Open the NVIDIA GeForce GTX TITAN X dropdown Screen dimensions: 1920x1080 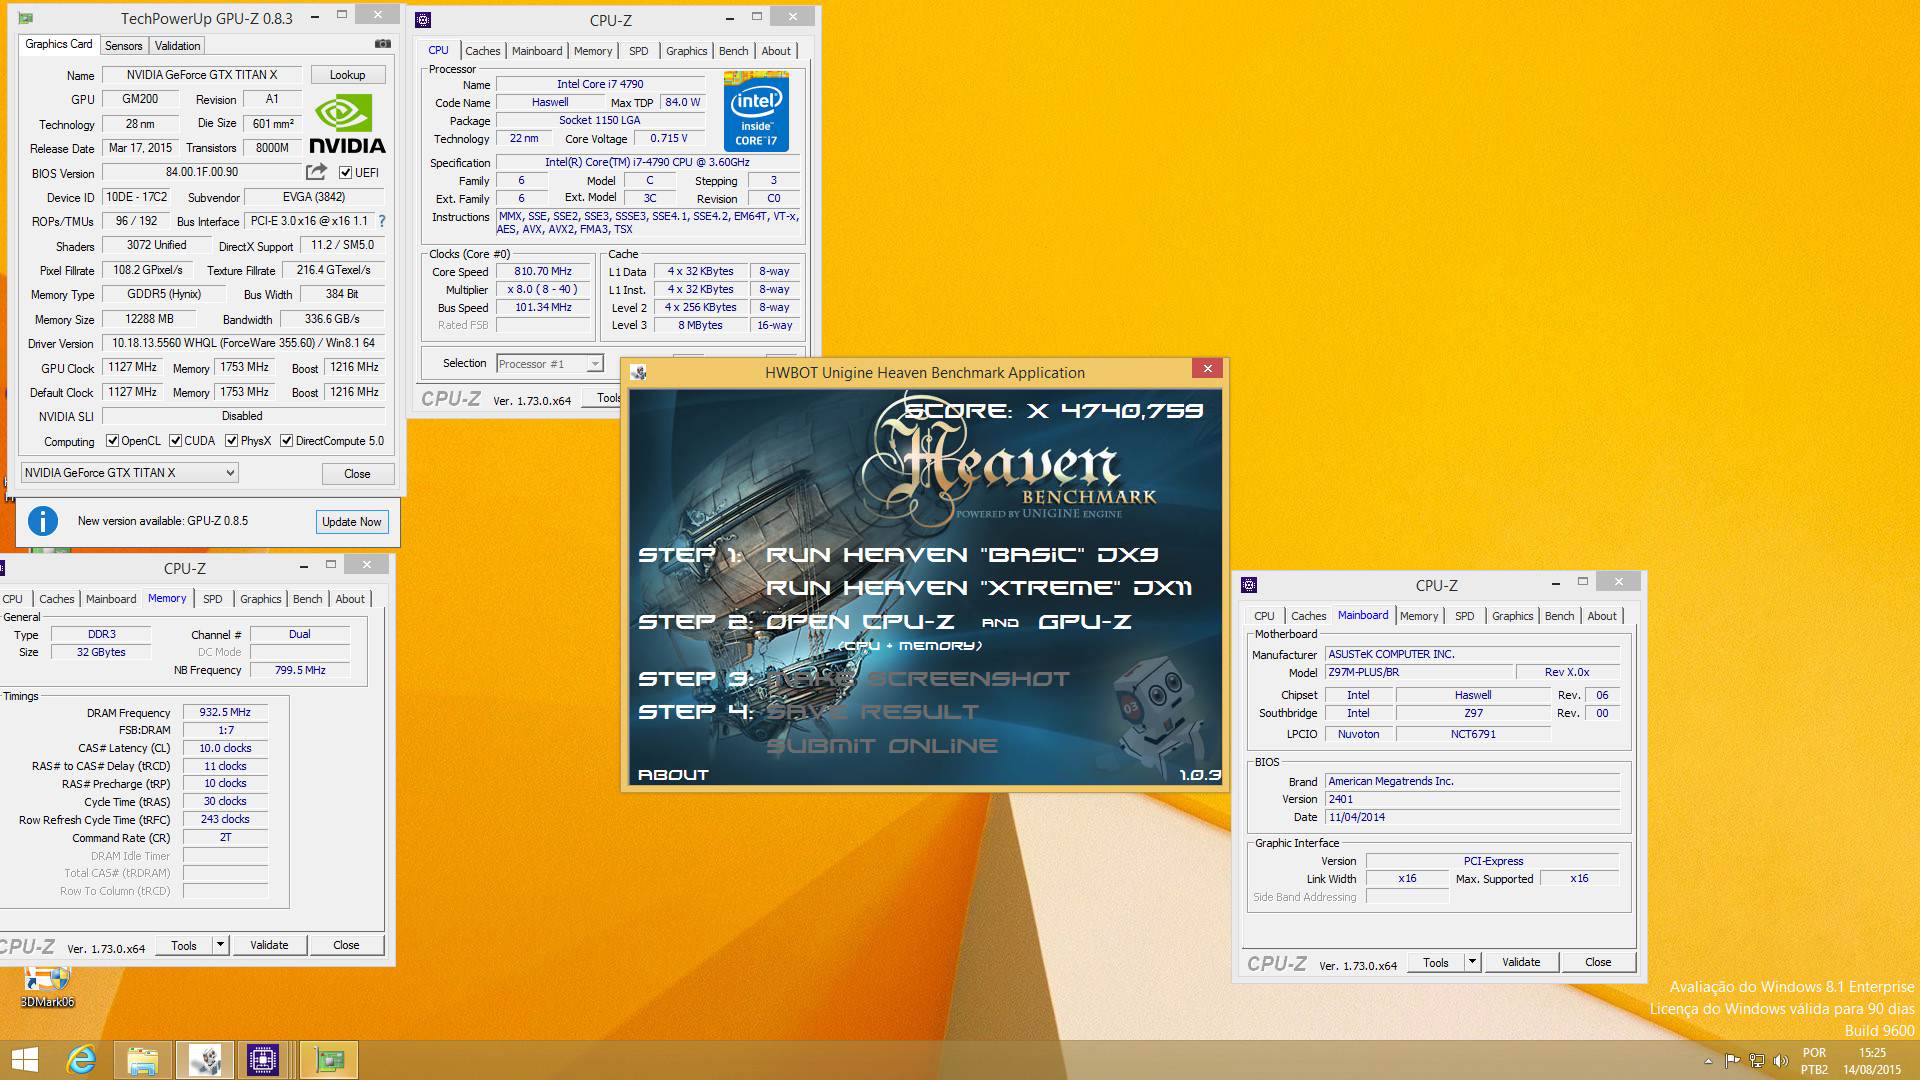tap(129, 473)
